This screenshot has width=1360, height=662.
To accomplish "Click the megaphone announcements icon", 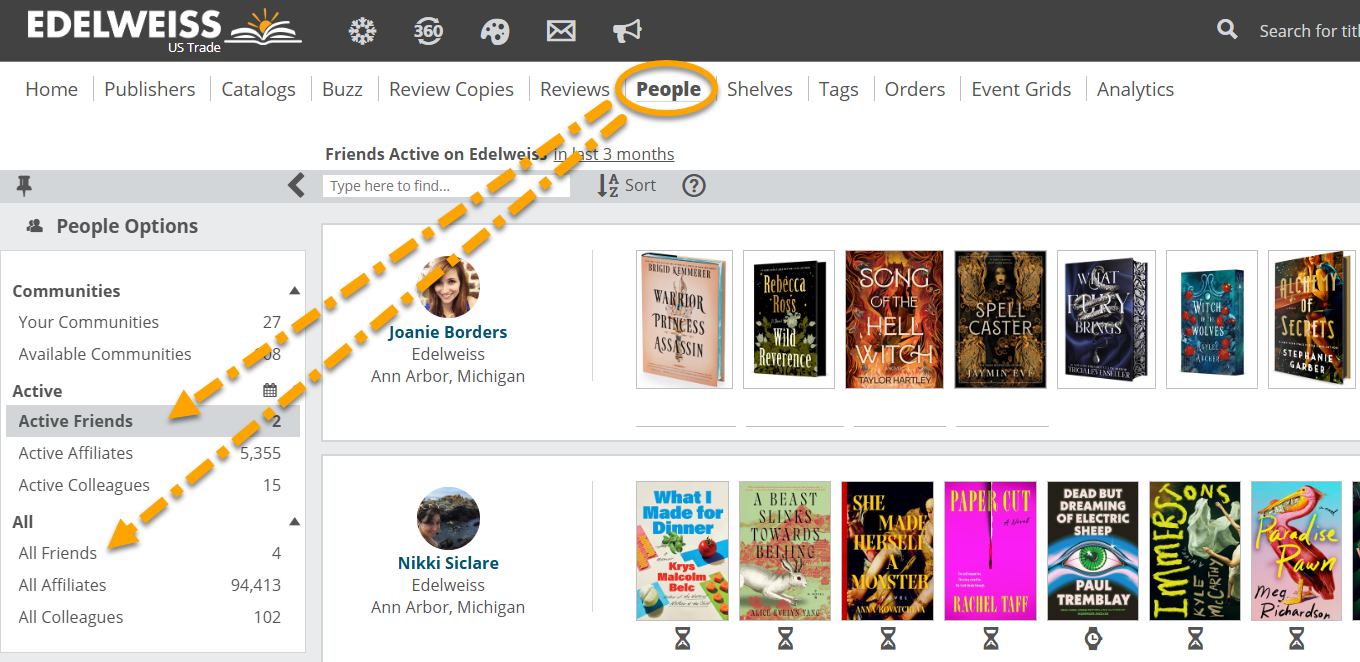I will [627, 31].
